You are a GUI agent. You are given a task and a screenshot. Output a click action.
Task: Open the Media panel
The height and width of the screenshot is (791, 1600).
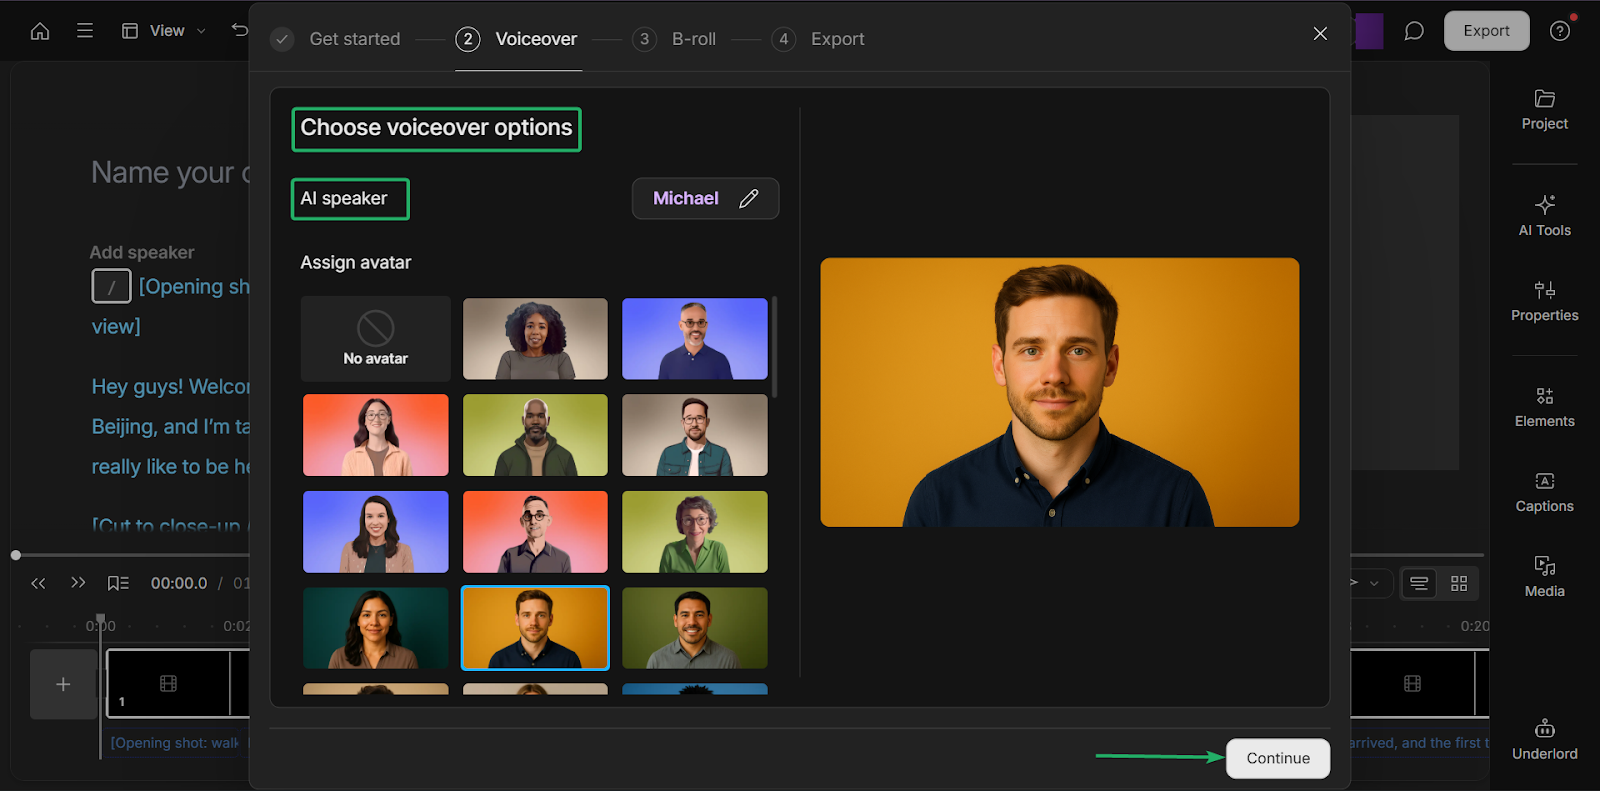pyautogui.click(x=1544, y=577)
